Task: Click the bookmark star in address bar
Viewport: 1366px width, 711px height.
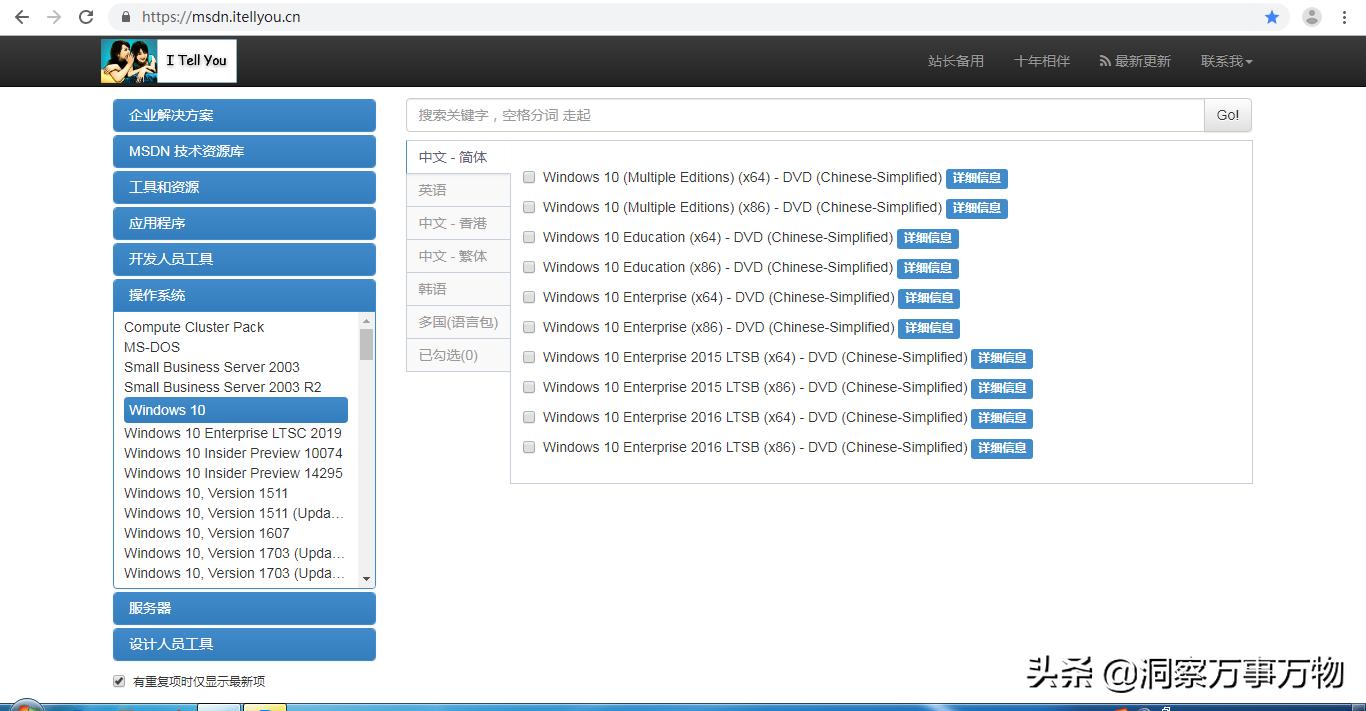Action: point(1271,16)
